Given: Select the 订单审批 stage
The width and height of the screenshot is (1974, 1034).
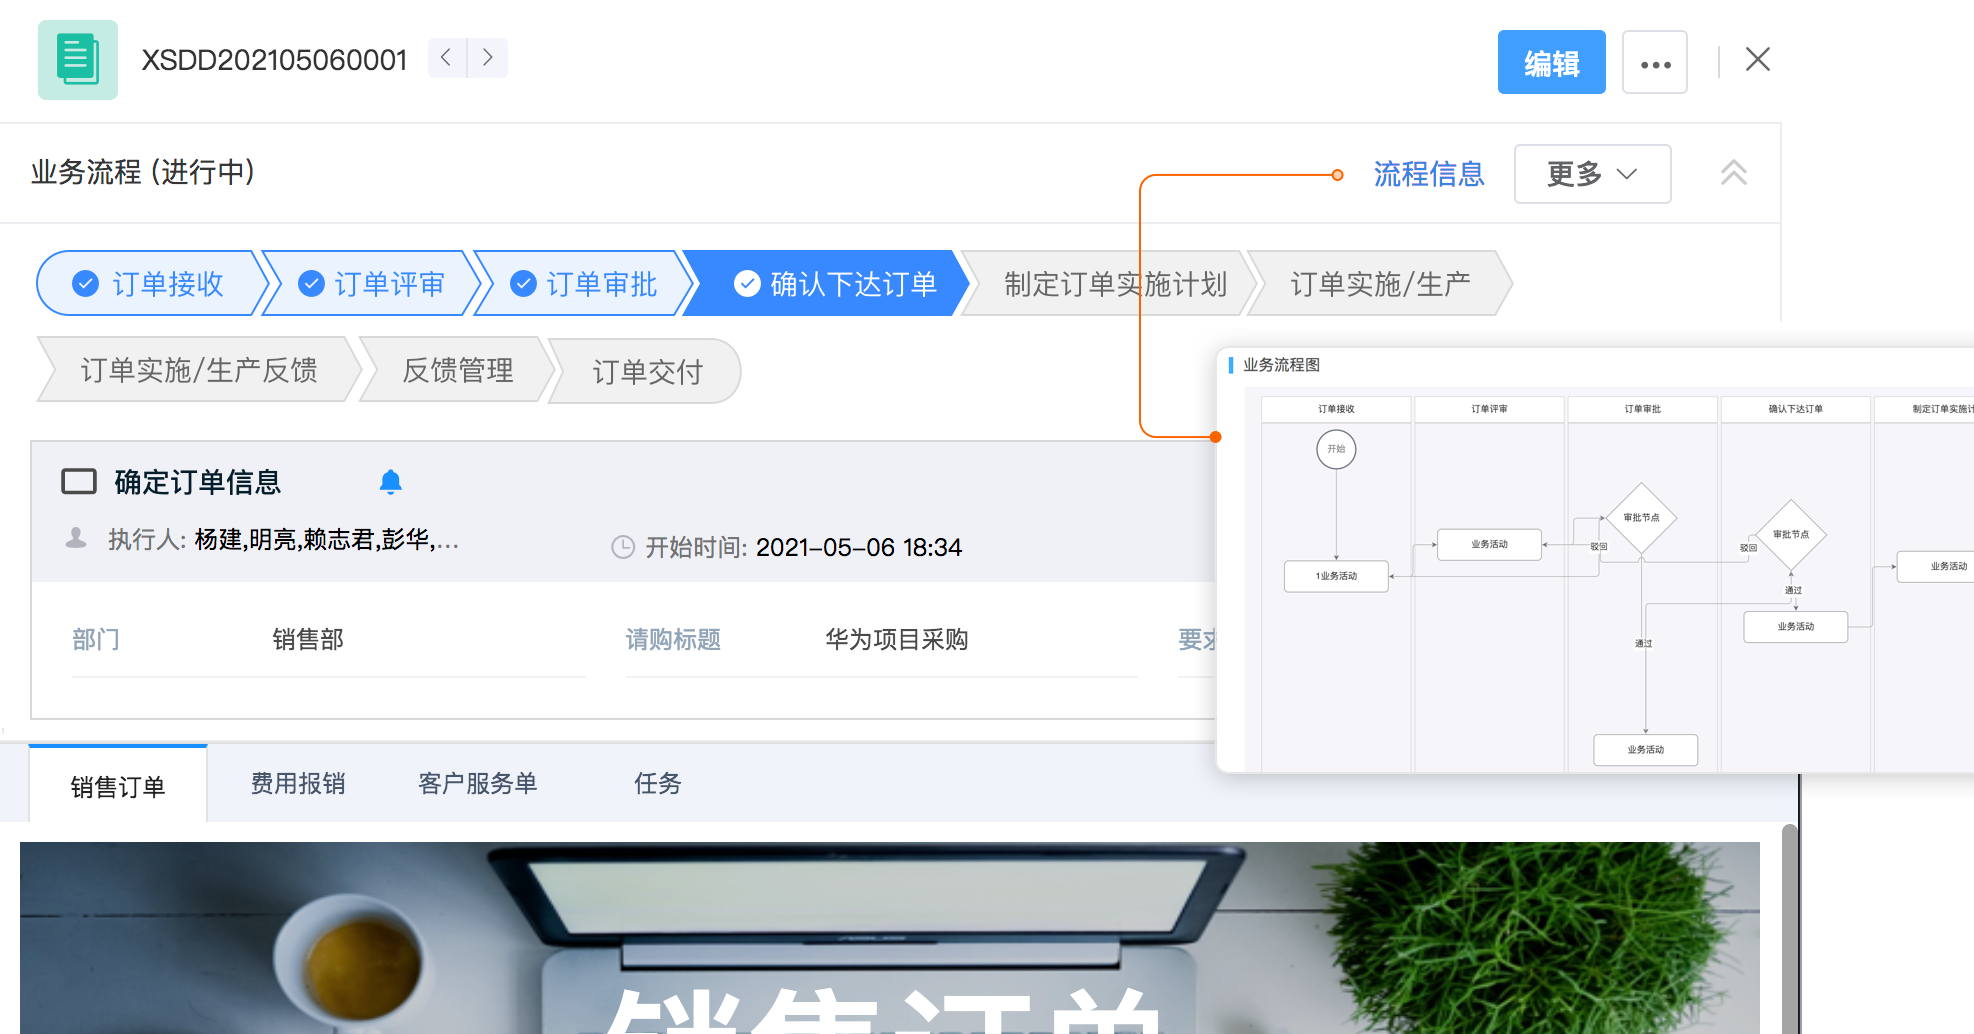Looking at the screenshot, I should pyautogui.click(x=584, y=284).
